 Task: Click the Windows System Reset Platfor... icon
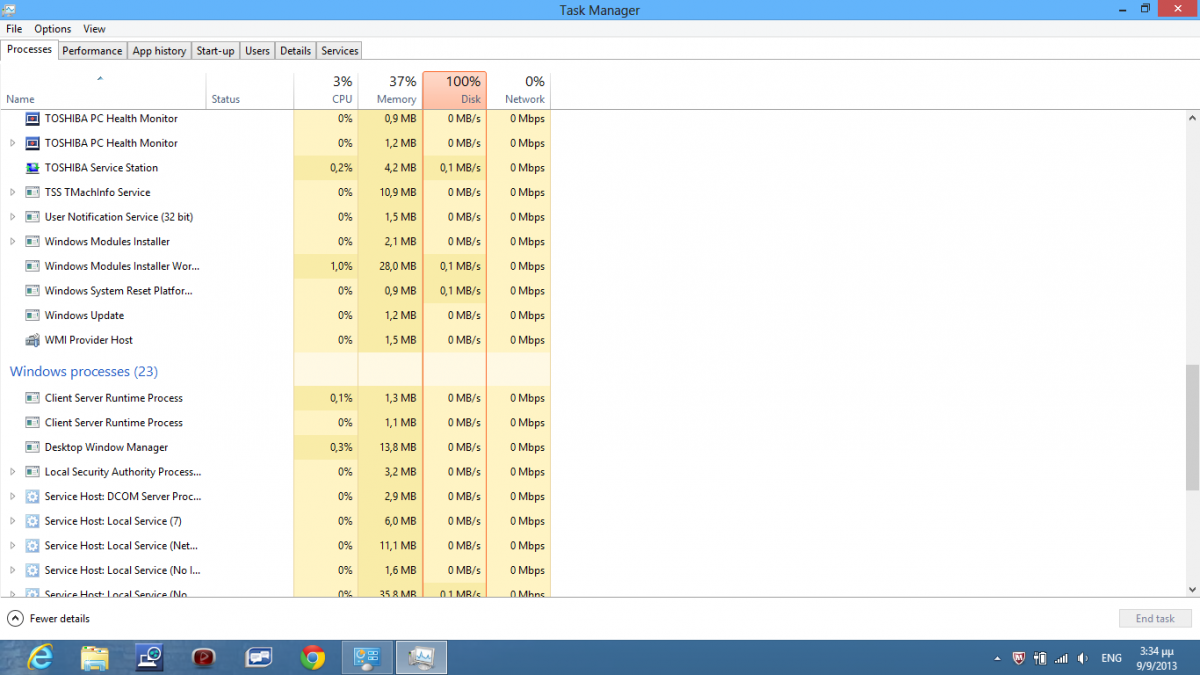[x=32, y=291]
